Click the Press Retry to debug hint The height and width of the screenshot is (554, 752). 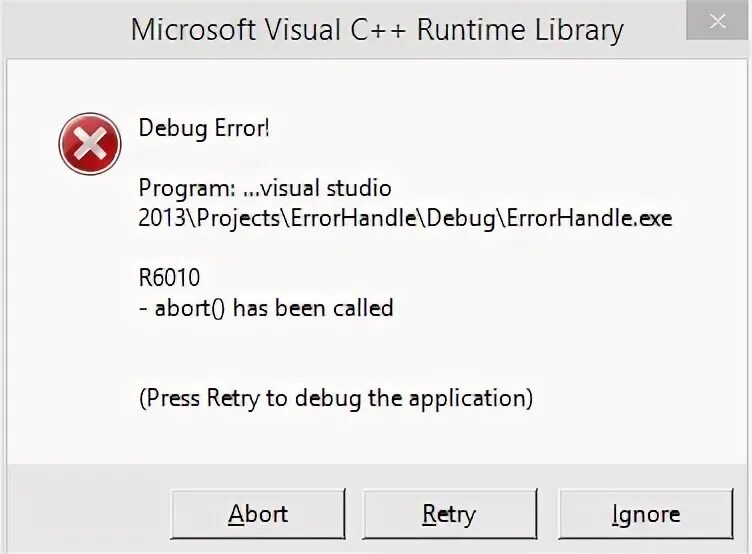[x=336, y=398]
